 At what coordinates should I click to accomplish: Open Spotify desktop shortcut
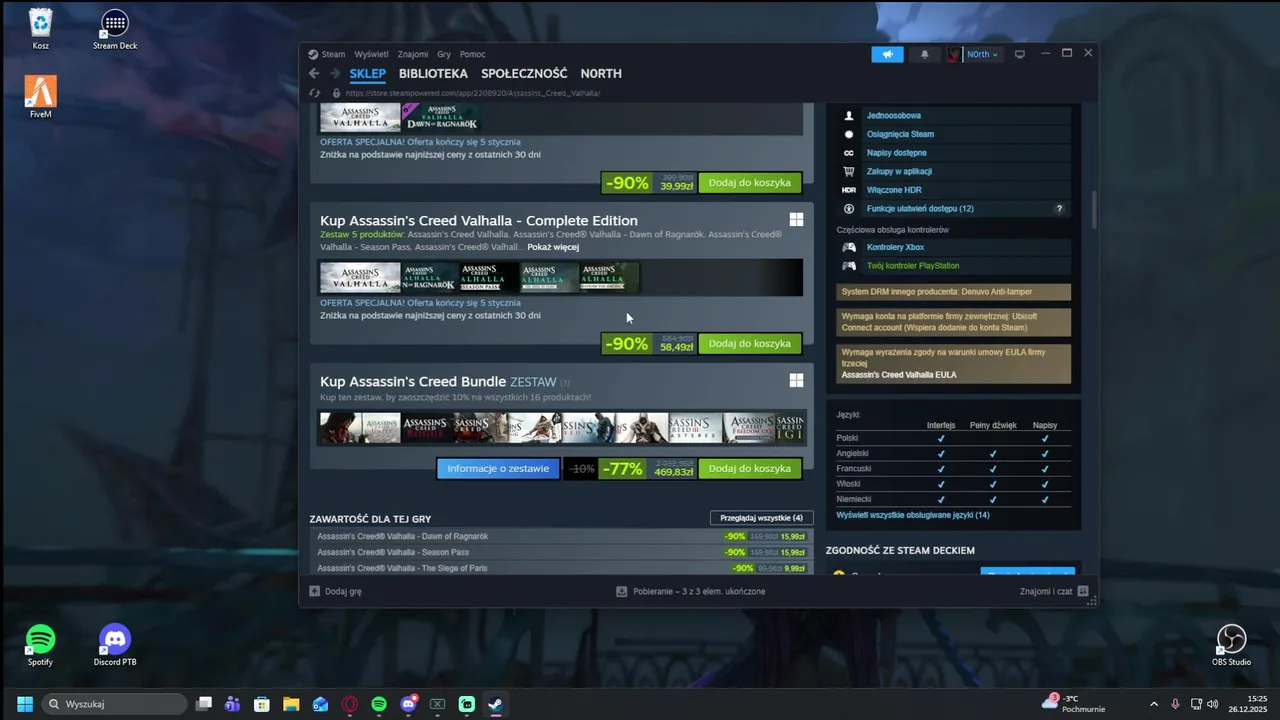point(40,645)
